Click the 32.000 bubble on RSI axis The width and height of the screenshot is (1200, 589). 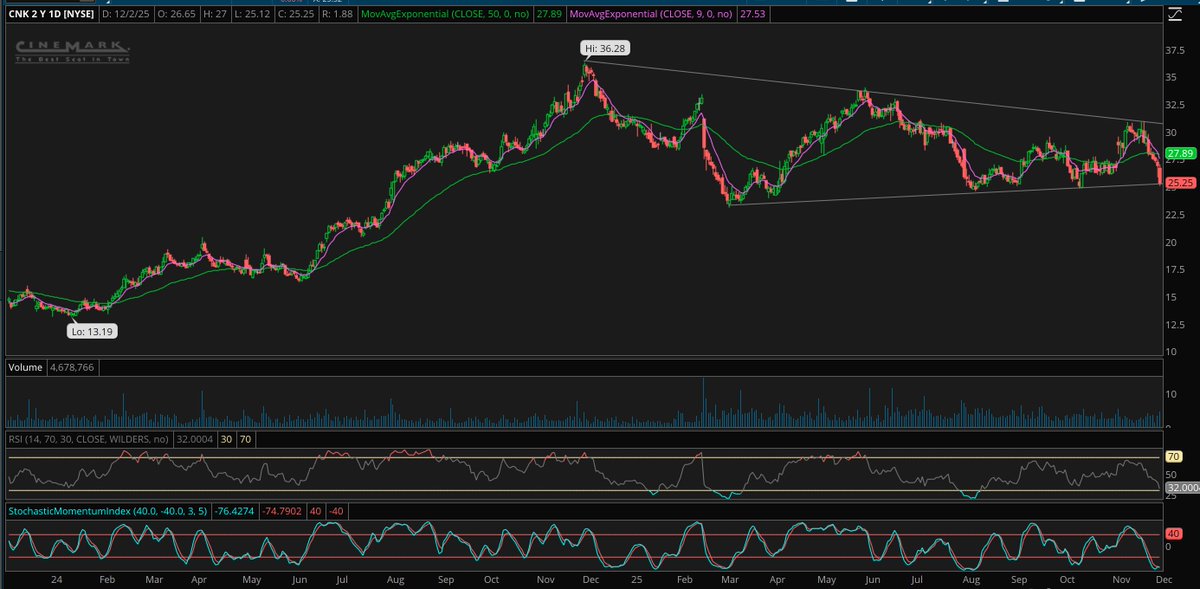coord(1181,487)
